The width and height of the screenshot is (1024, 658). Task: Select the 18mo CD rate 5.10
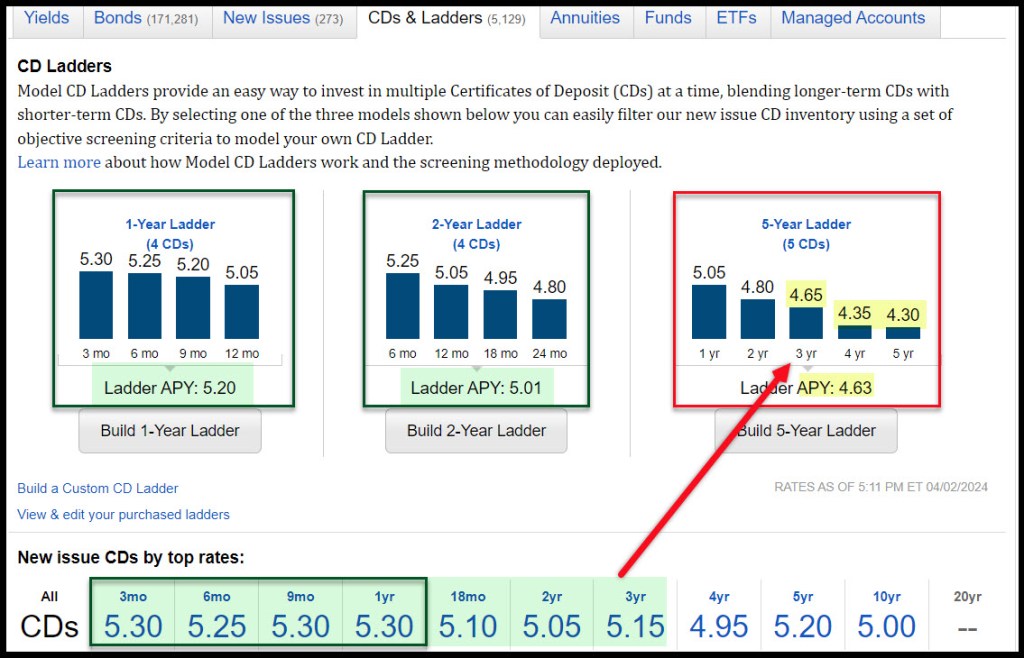(x=468, y=626)
